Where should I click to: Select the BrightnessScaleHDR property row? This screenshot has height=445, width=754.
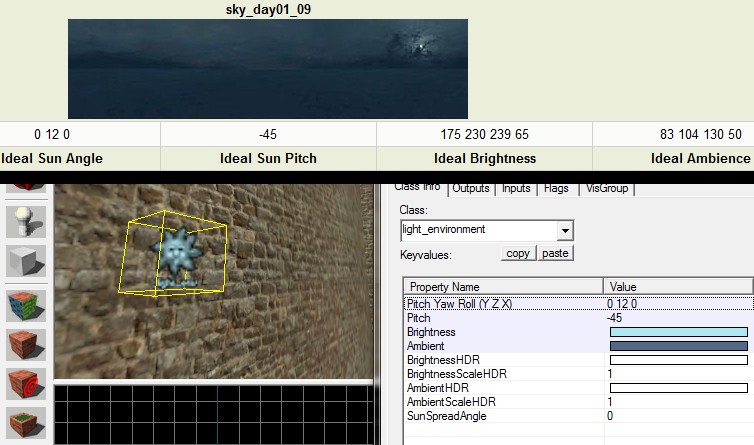pos(578,374)
